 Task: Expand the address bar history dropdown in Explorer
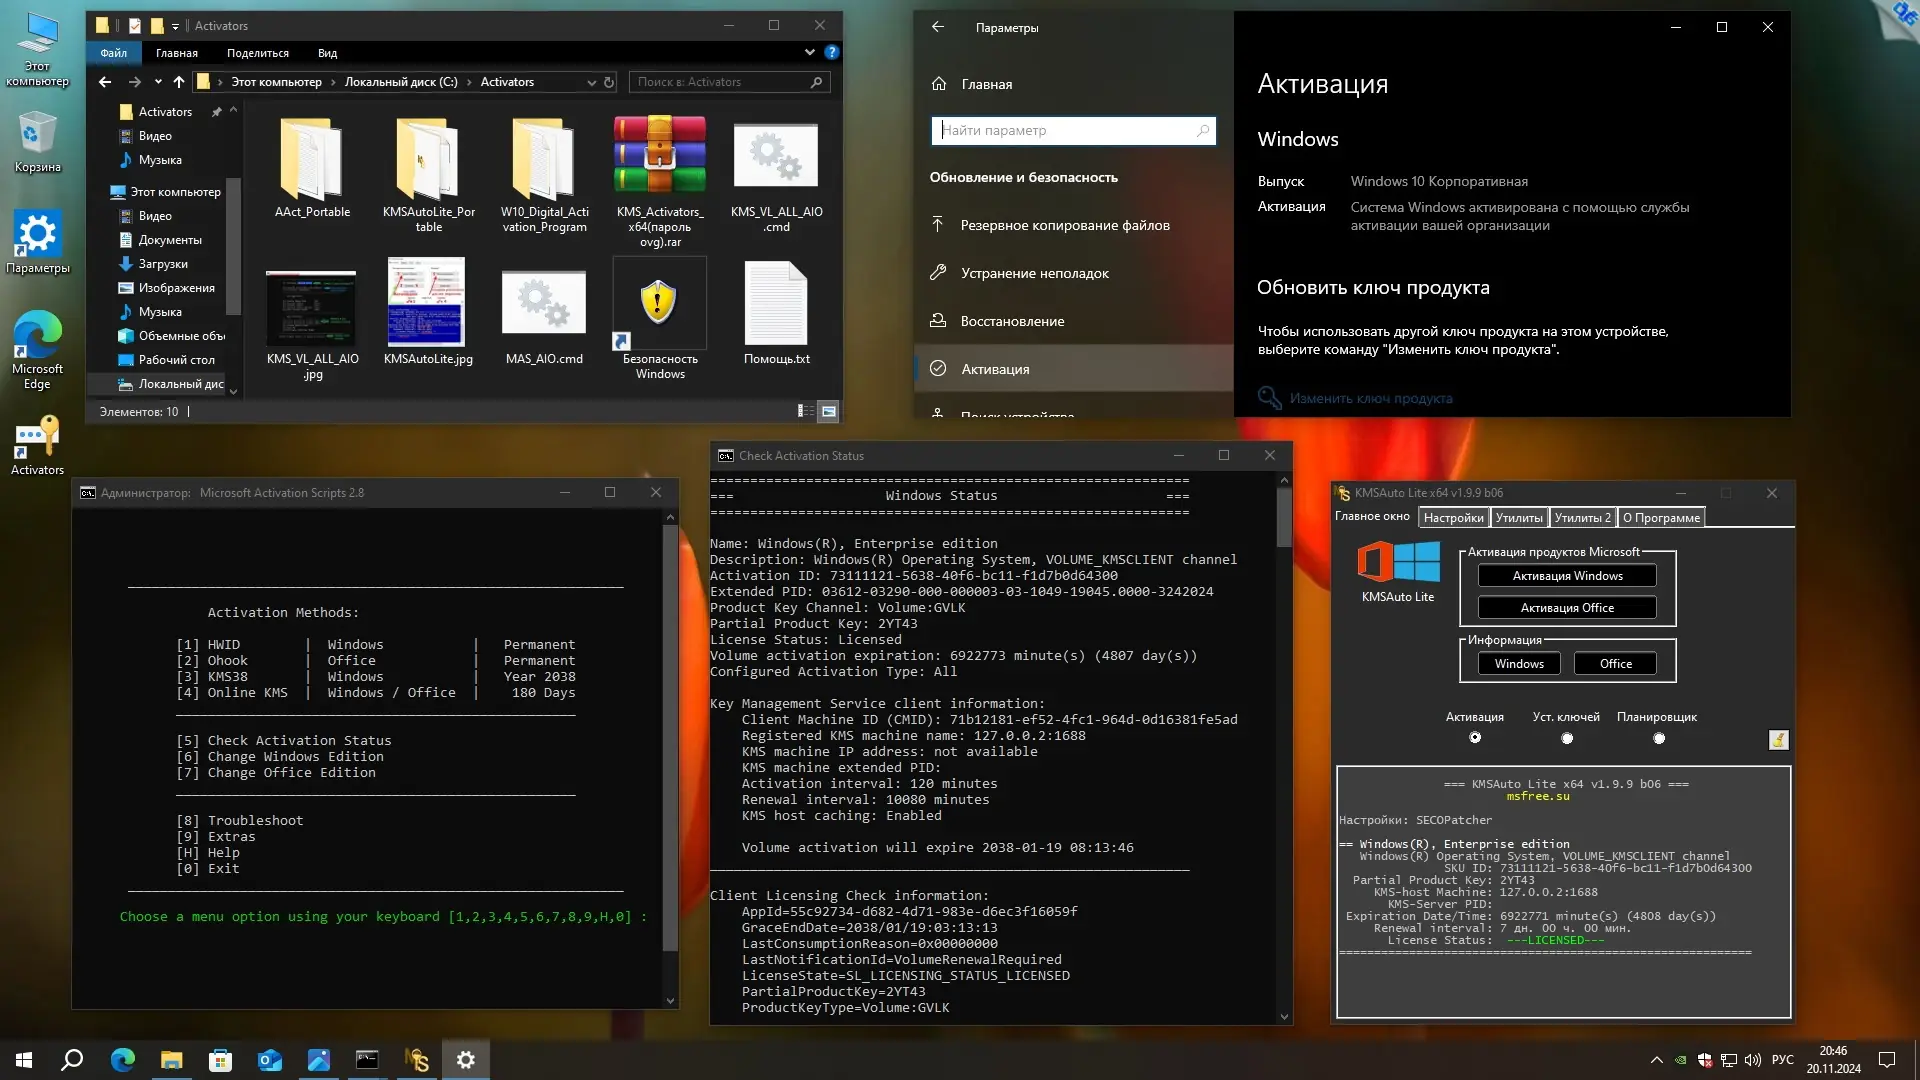pyautogui.click(x=590, y=82)
